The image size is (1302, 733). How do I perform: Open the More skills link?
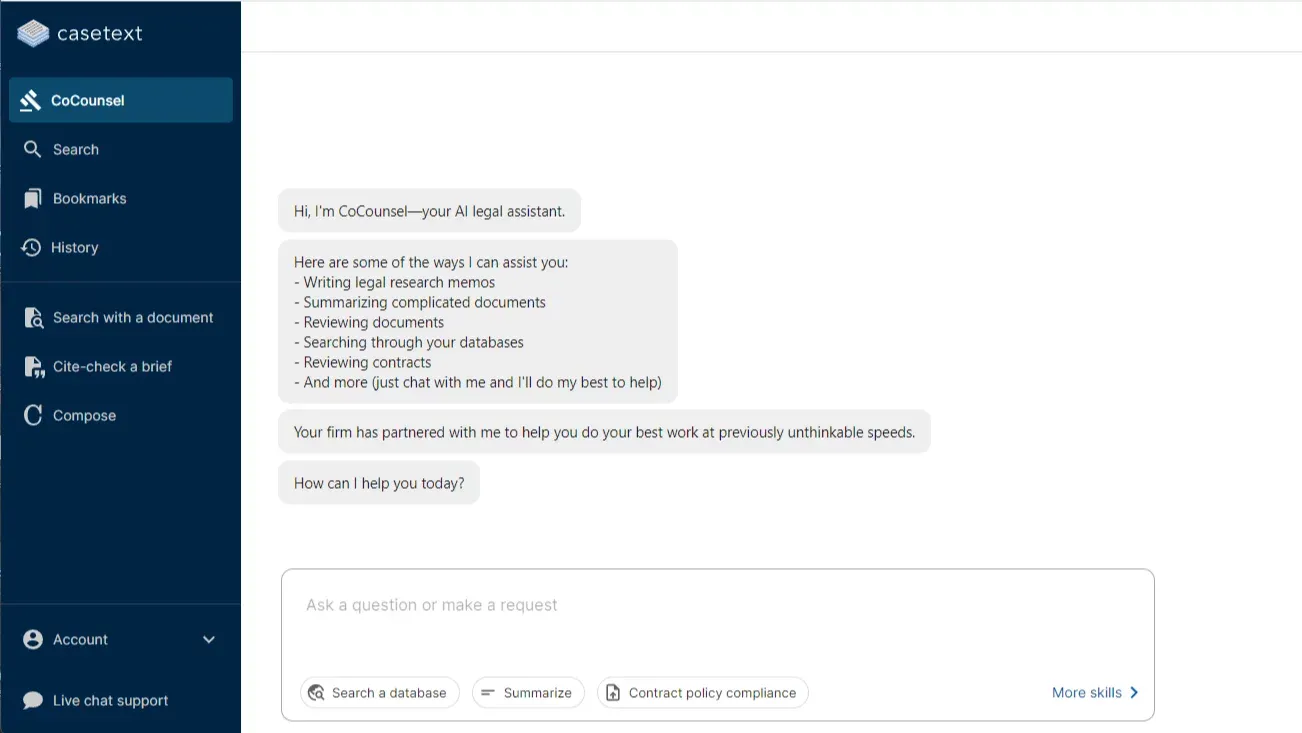pyautogui.click(x=1095, y=692)
